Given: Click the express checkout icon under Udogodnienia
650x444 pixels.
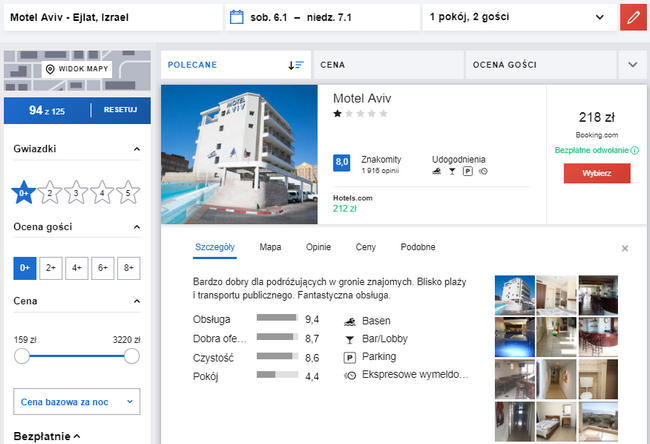Looking at the screenshot, I should pos(483,171).
